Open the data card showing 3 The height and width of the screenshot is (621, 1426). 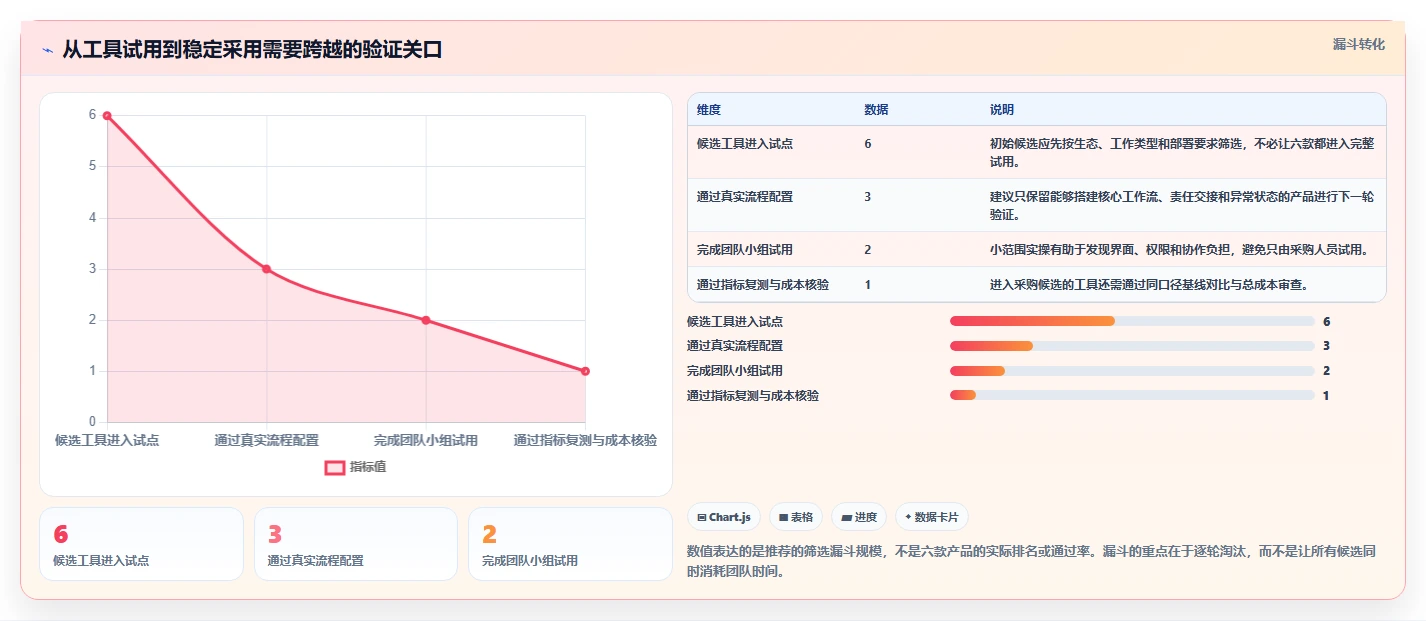click(355, 544)
